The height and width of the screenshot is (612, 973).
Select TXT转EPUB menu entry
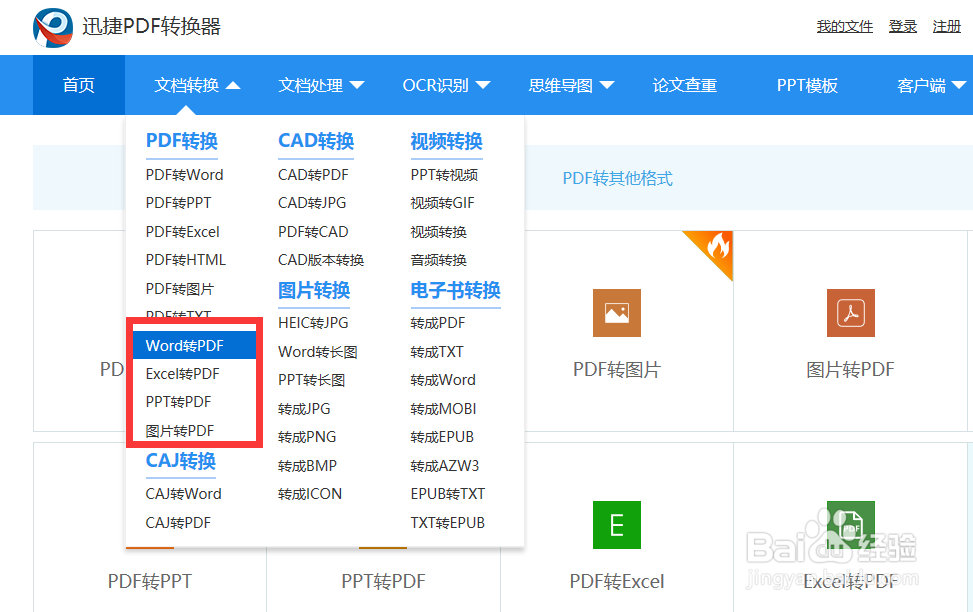(x=447, y=523)
